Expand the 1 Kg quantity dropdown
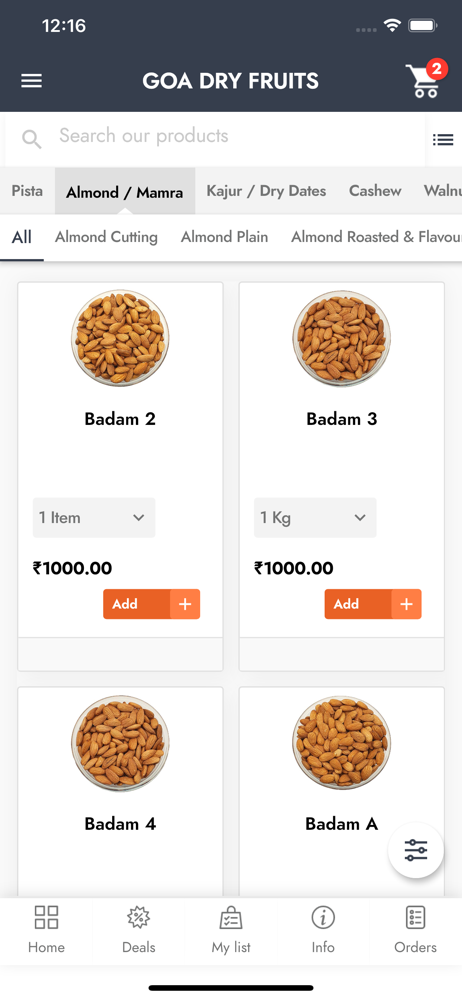This screenshot has width=462, height=1000. 315,517
